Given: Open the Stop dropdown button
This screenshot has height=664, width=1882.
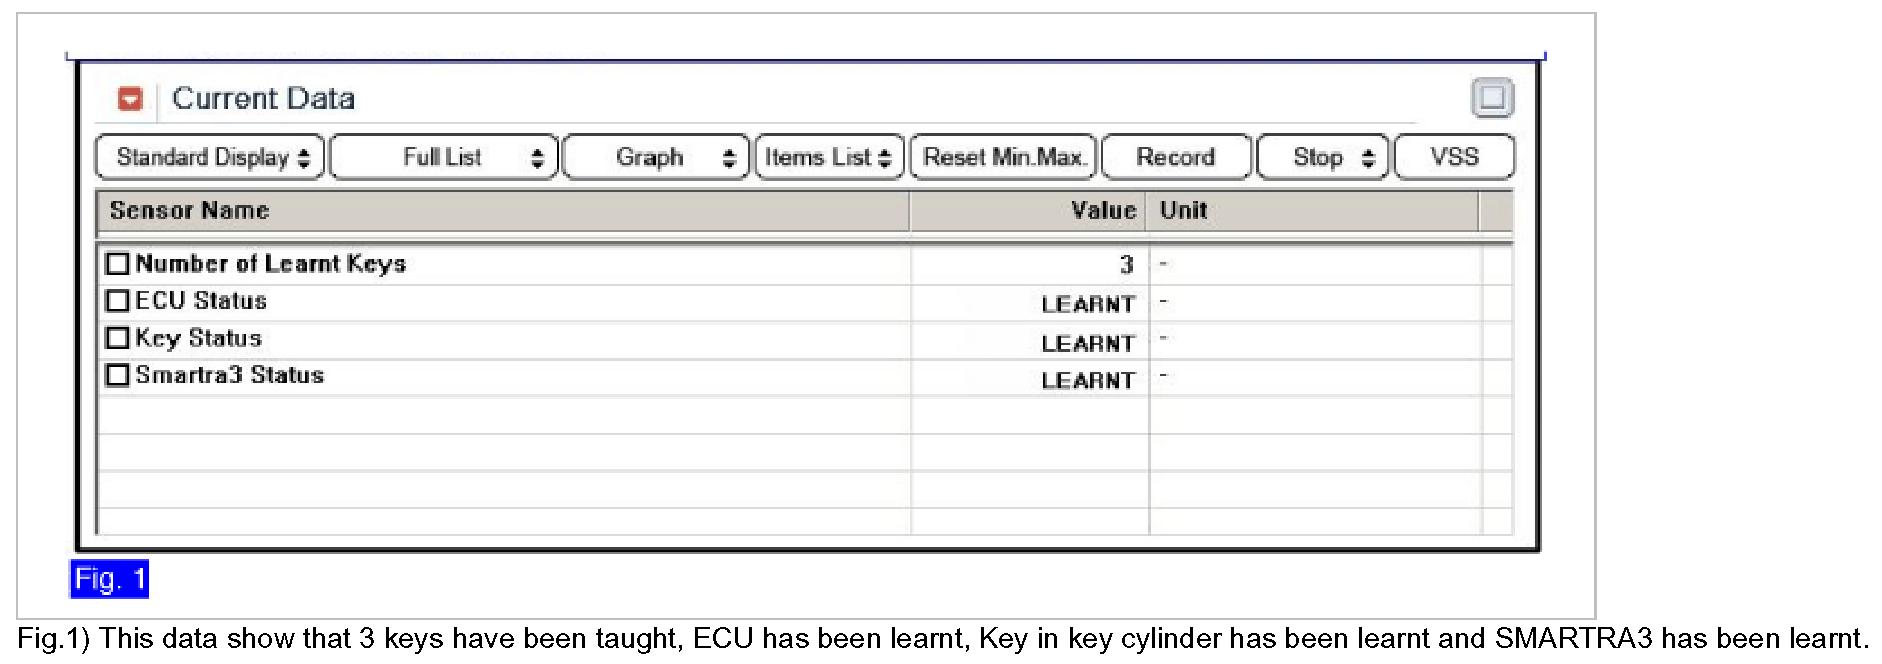Looking at the screenshot, I should tap(1322, 158).
